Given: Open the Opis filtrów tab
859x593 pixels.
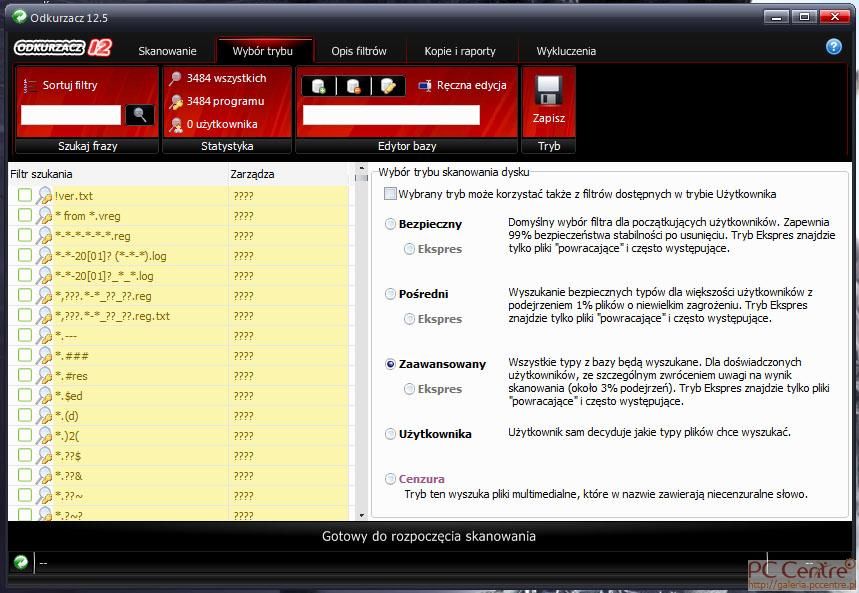Looking at the screenshot, I should (x=359, y=51).
